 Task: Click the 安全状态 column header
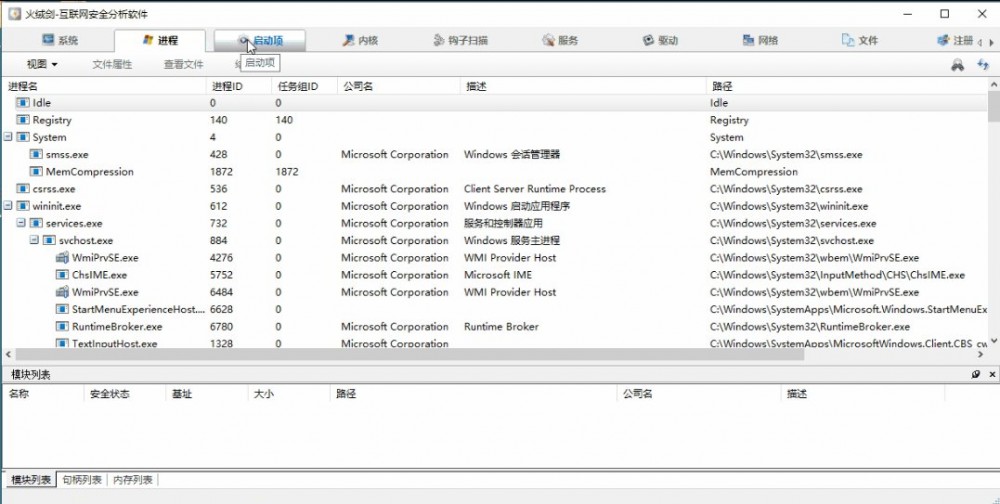pyautogui.click(x=124, y=394)
